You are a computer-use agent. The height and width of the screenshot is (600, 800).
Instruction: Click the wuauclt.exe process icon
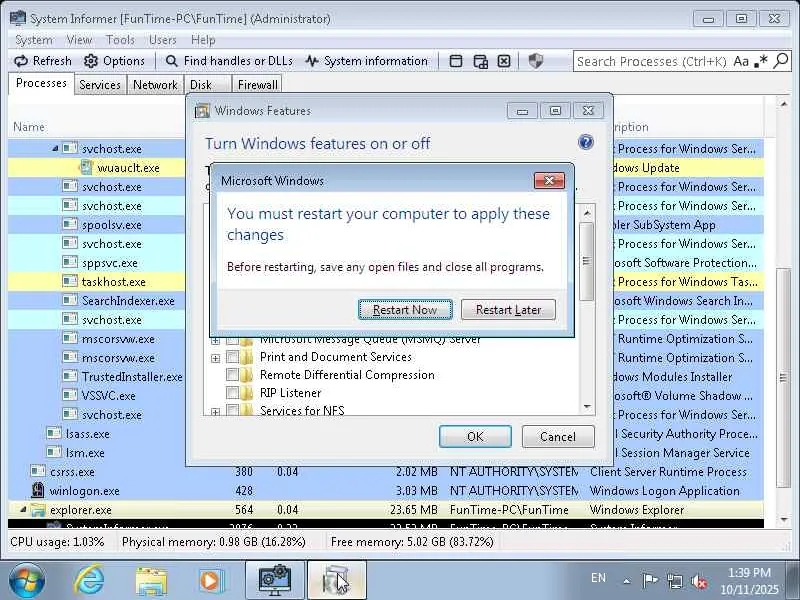87,167
